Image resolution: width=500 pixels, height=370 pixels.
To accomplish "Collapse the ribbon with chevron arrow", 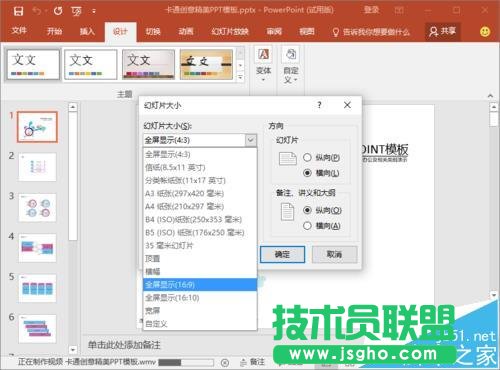I will 490,96.
